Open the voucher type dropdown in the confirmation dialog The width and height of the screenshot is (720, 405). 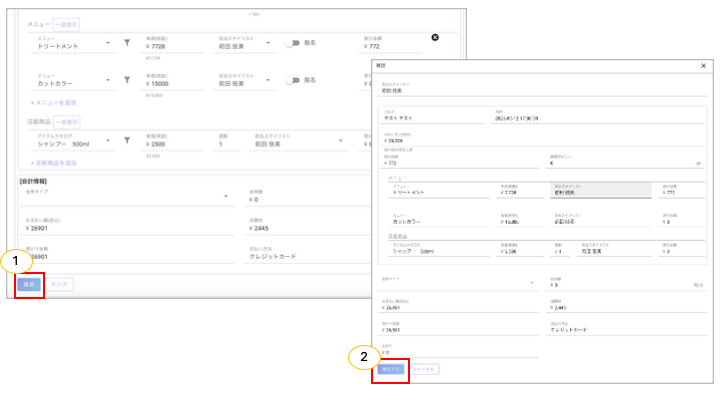click(x=532, y=283)
